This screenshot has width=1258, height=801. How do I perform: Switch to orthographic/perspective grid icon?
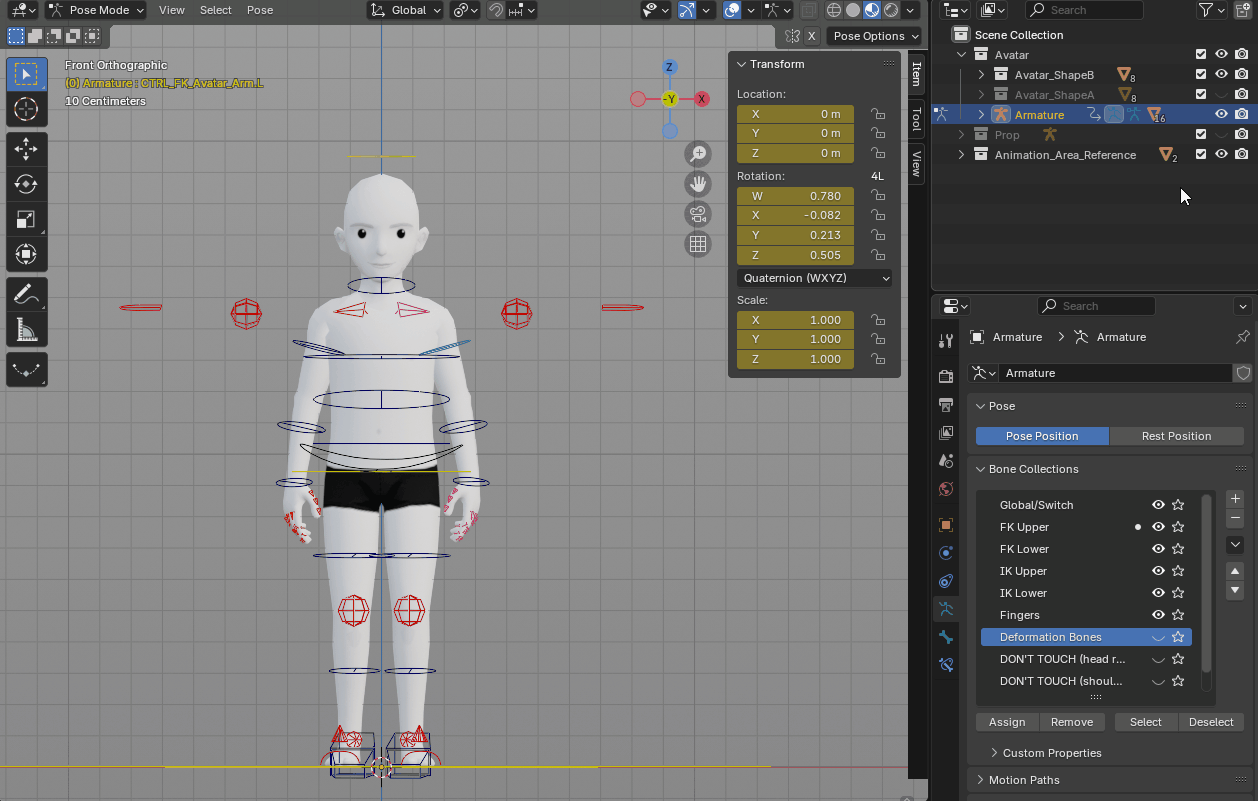click(x=698, y=244)
